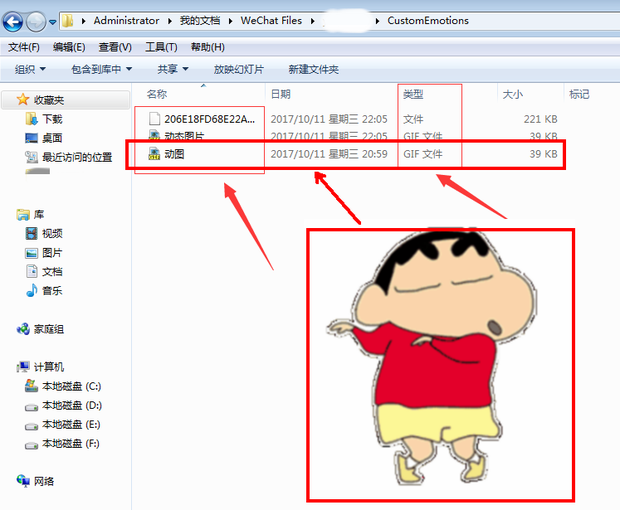Click the 放映幻灯片 button

[x=239, y=69]
